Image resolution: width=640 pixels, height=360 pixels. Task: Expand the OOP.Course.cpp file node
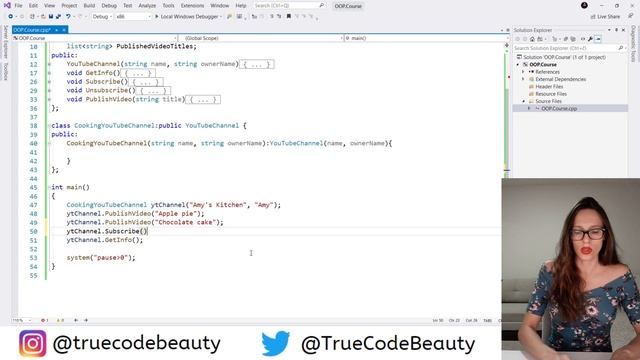click(529, 109)
